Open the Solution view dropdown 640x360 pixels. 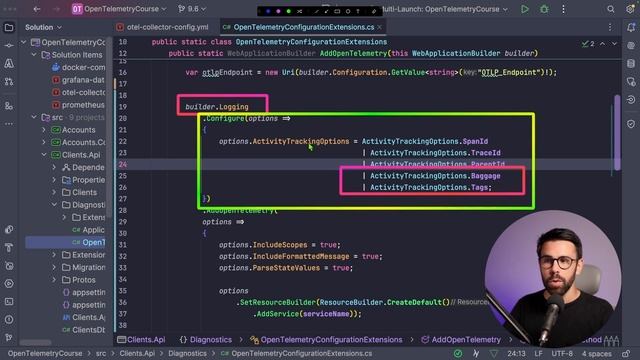pos(43,27)
